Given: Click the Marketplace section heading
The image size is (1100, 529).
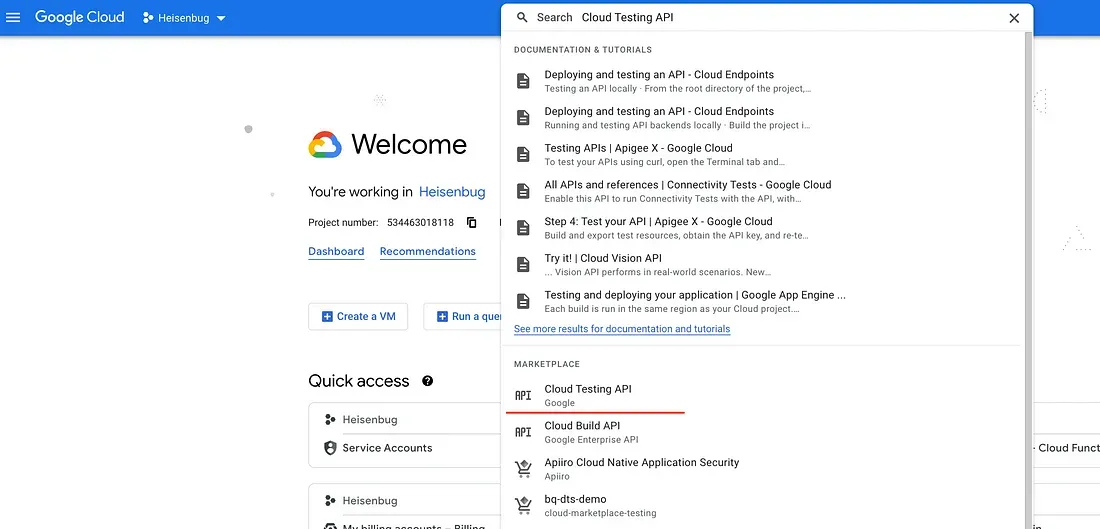Looking at the screenshot, I should click(x=546, y=364).
